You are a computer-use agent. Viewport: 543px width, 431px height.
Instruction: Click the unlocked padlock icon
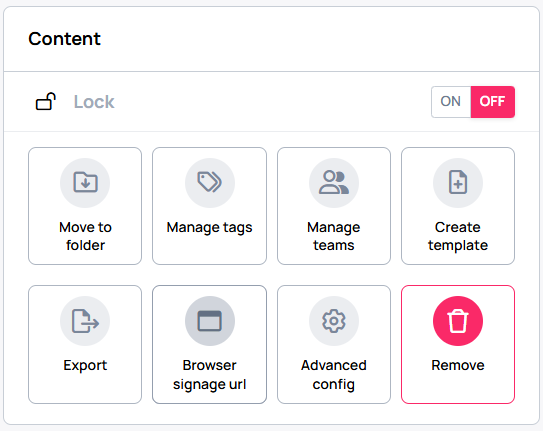[x=46, y=101]
